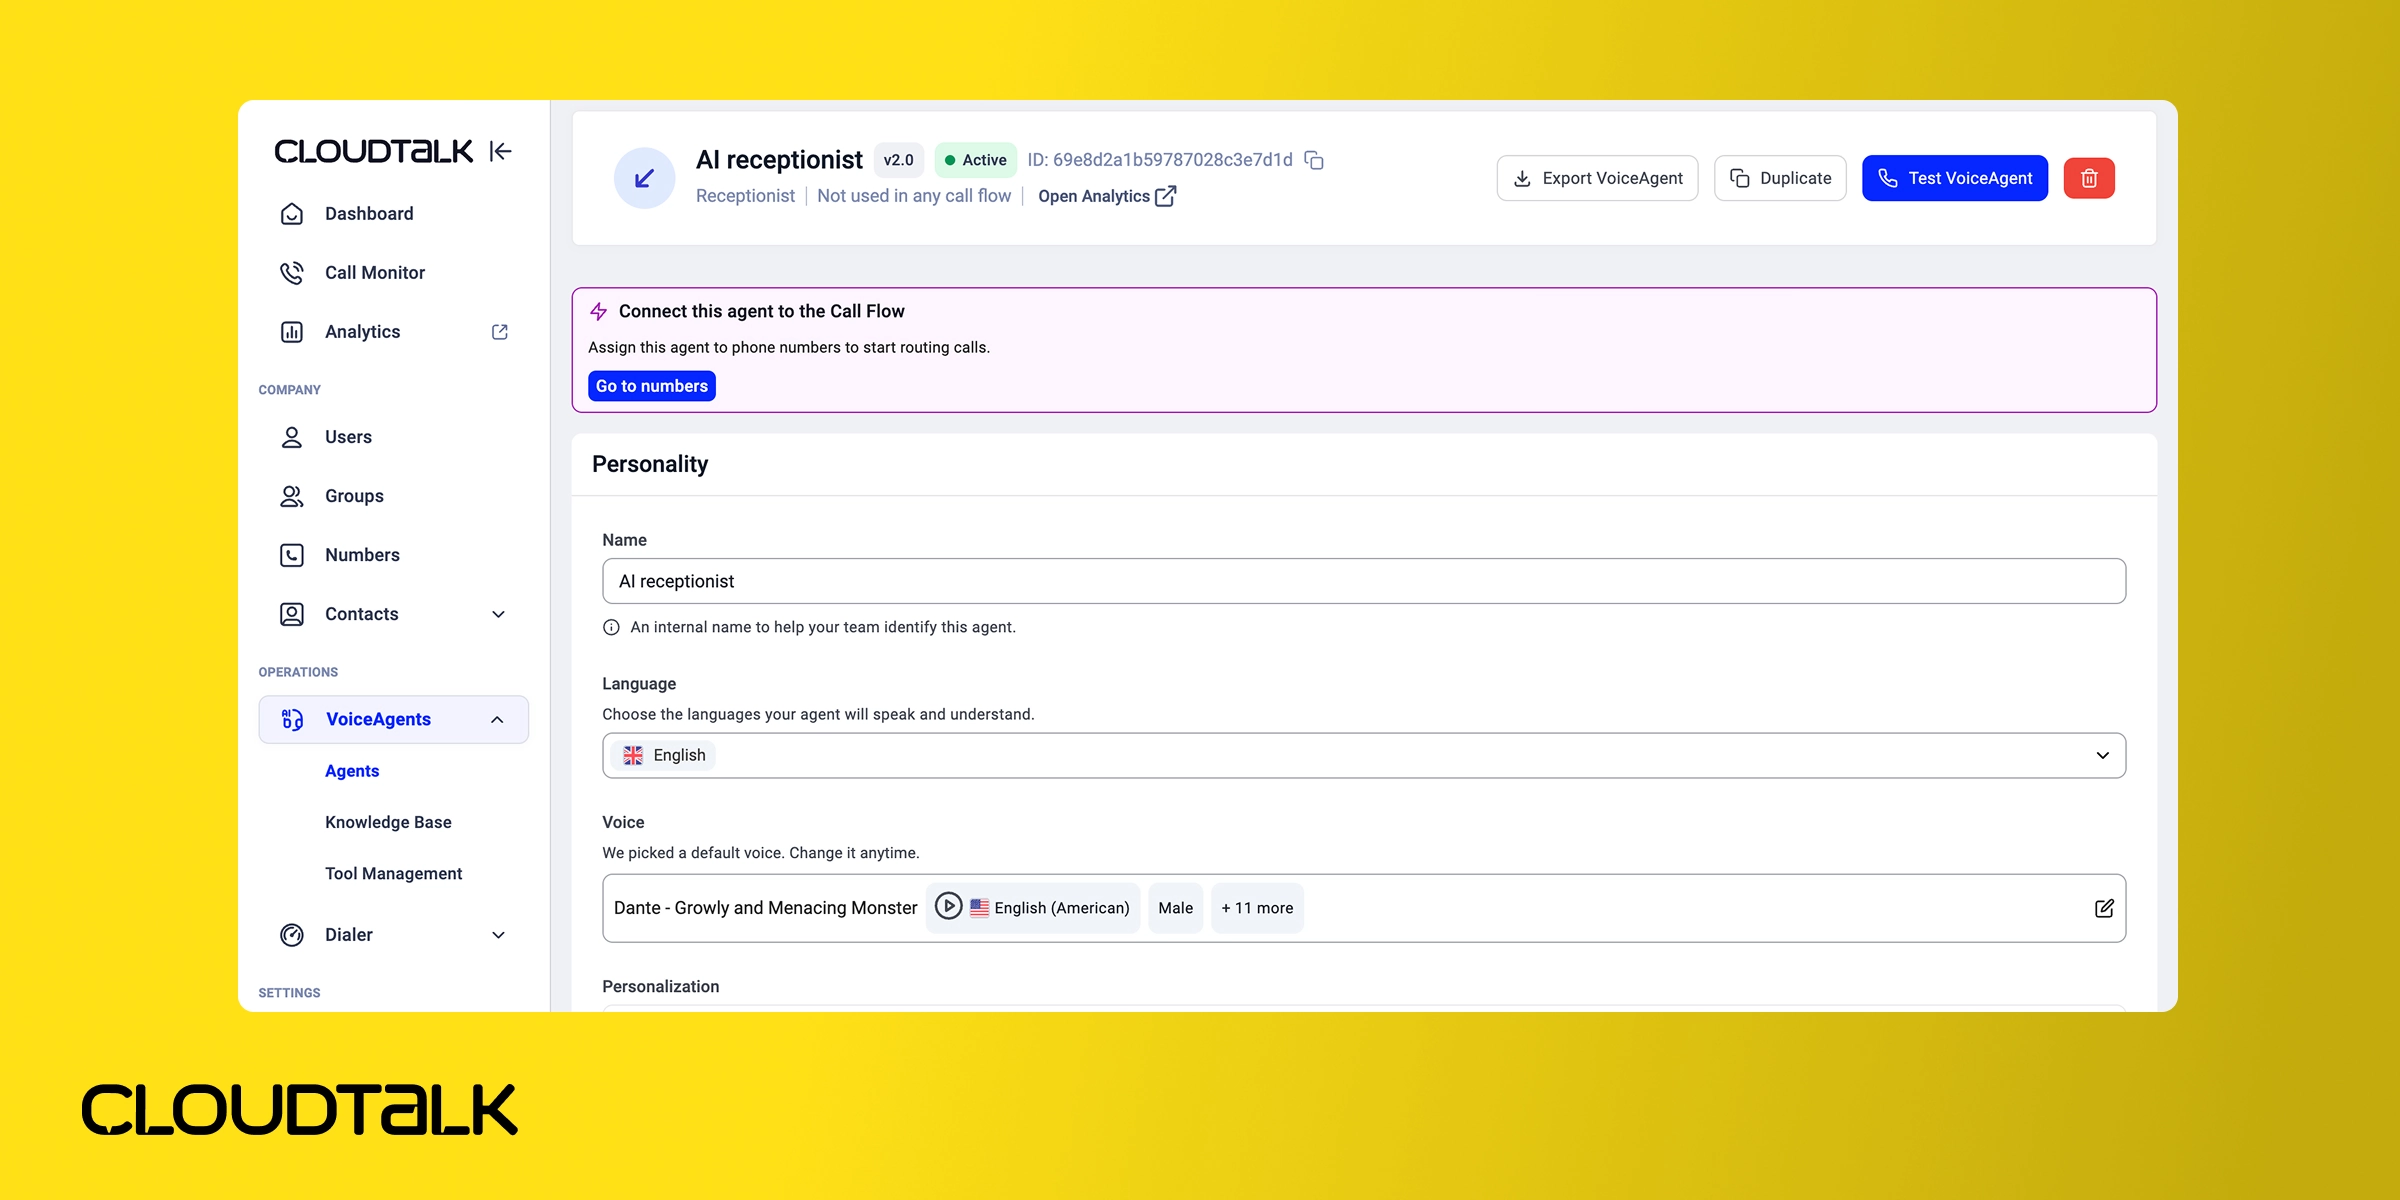The image size is (2400, 1200).
Task: Delete the agent with the red trash icon
Action: [x=2089, y=178]
